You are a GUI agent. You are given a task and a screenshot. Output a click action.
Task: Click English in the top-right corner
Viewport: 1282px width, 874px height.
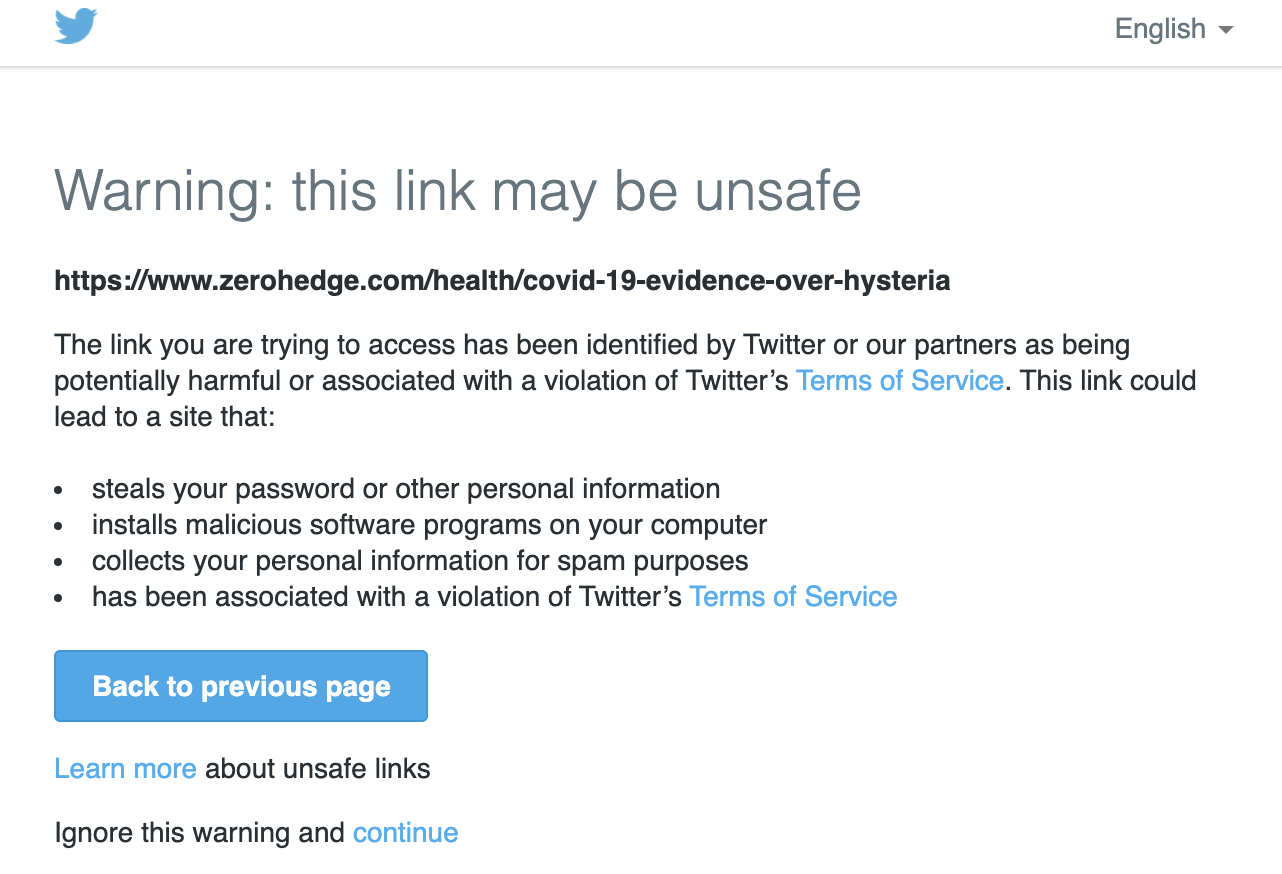[x=1160, y=29]
